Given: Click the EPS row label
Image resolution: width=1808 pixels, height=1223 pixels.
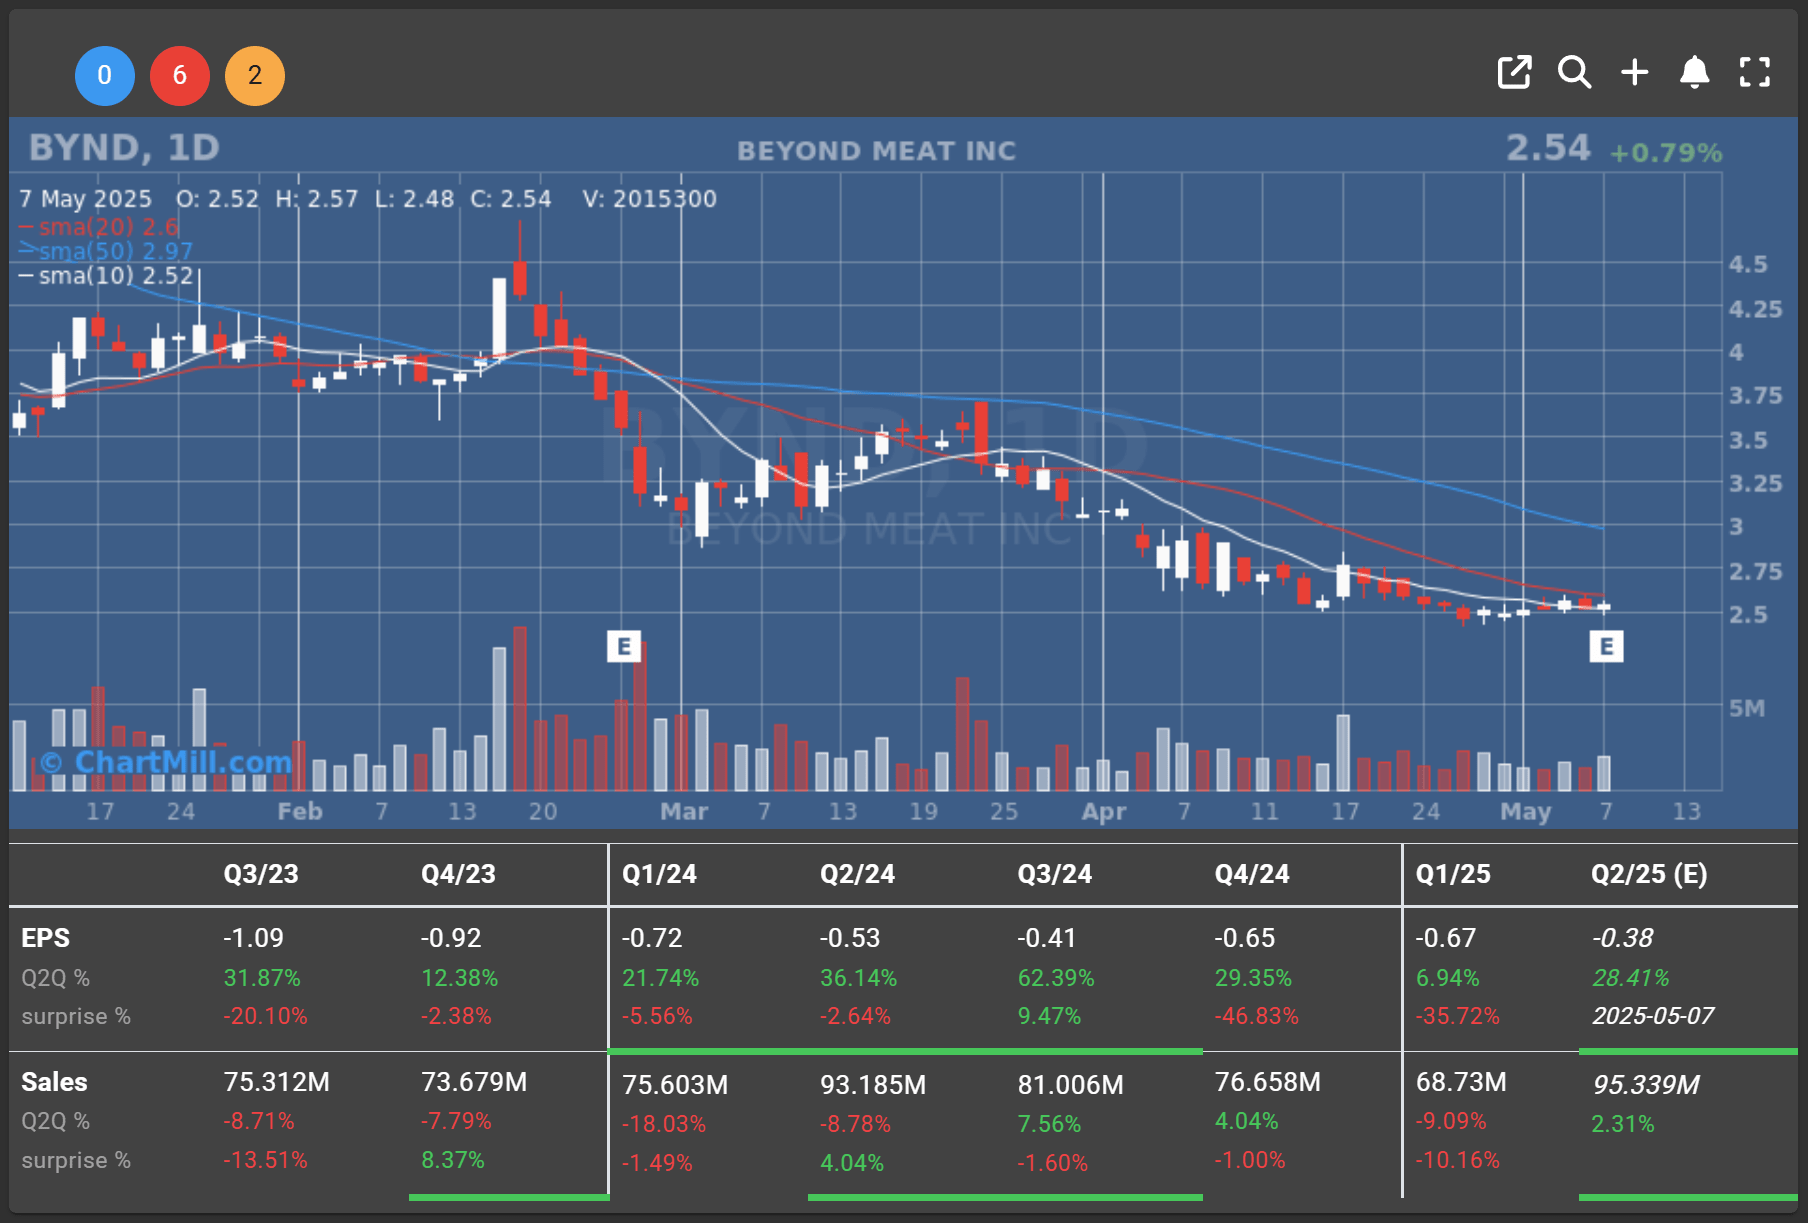Looking at the screenshot, I should point(45,938).
